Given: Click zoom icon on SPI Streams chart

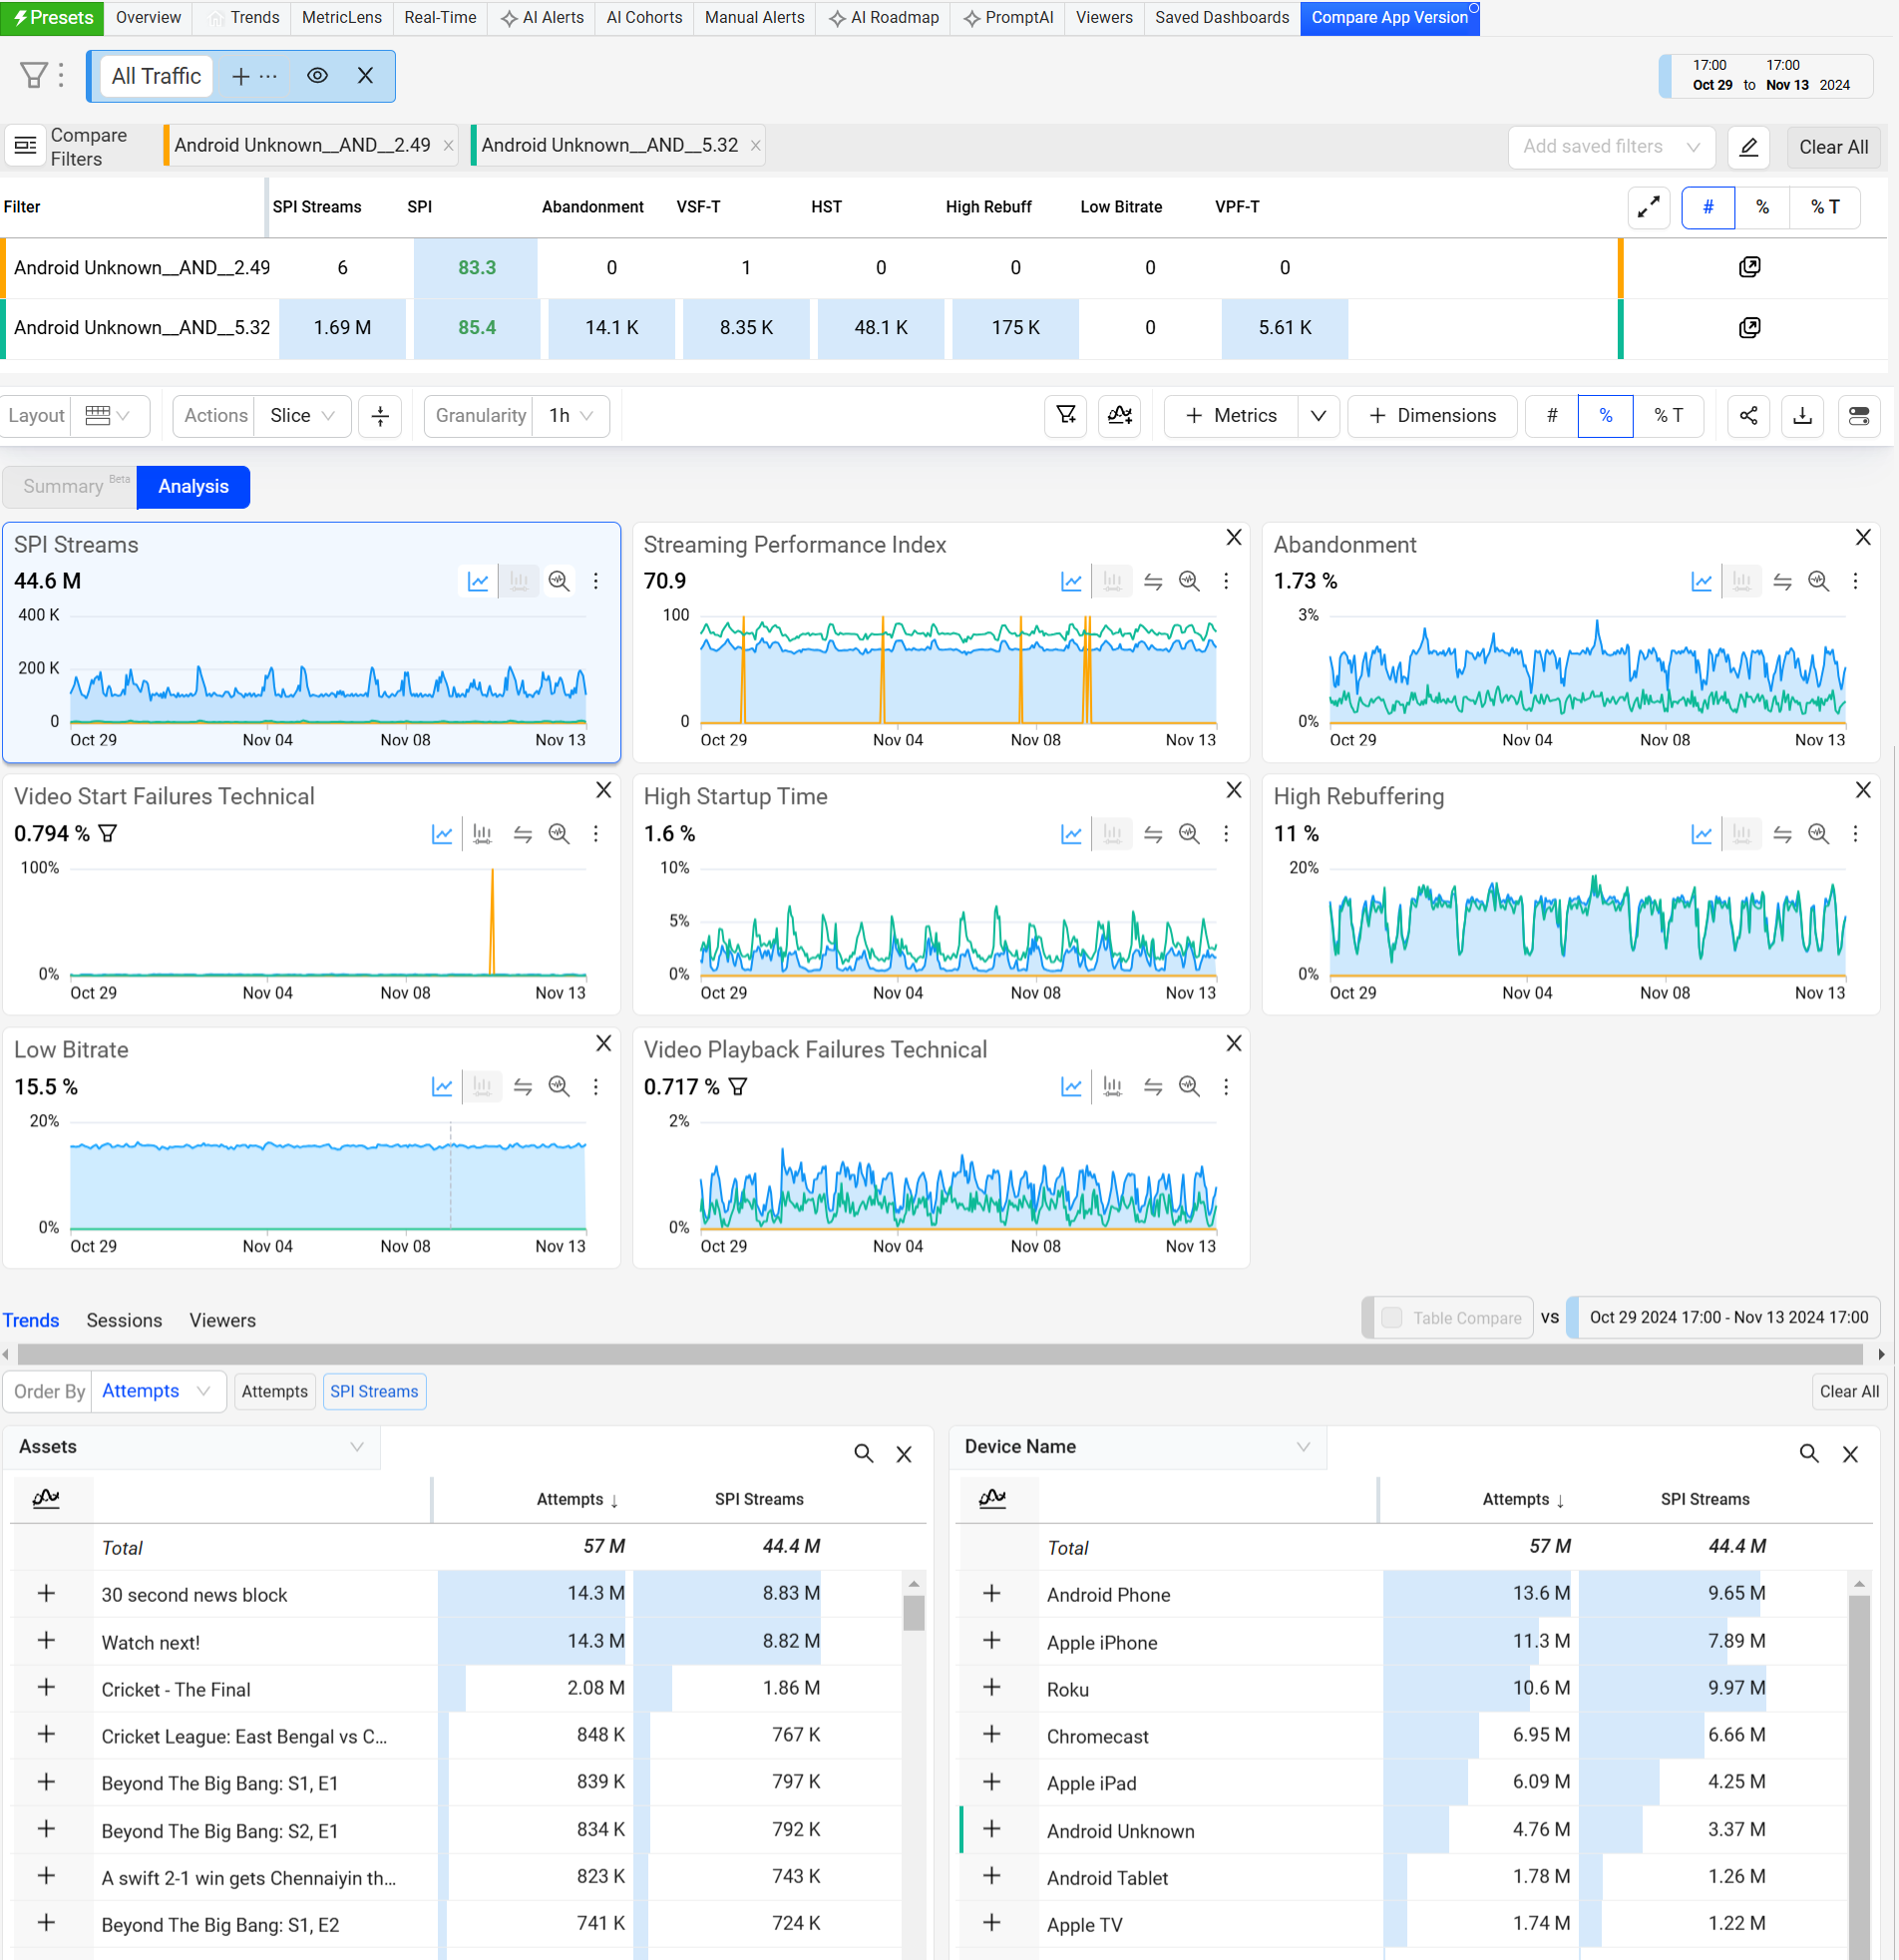Looking at the screenshot, I should tap(559, 581).
